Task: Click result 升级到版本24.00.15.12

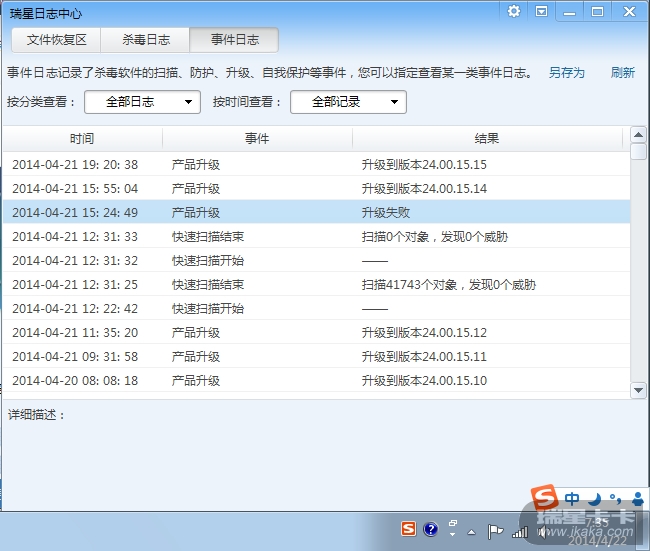Action: click(424, 333)
